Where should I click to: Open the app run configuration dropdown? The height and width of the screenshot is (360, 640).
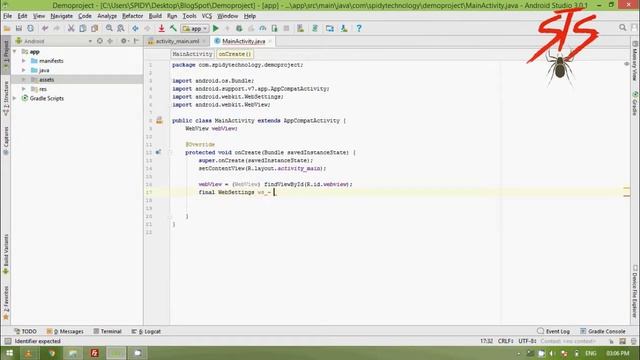tap(195, 29)
